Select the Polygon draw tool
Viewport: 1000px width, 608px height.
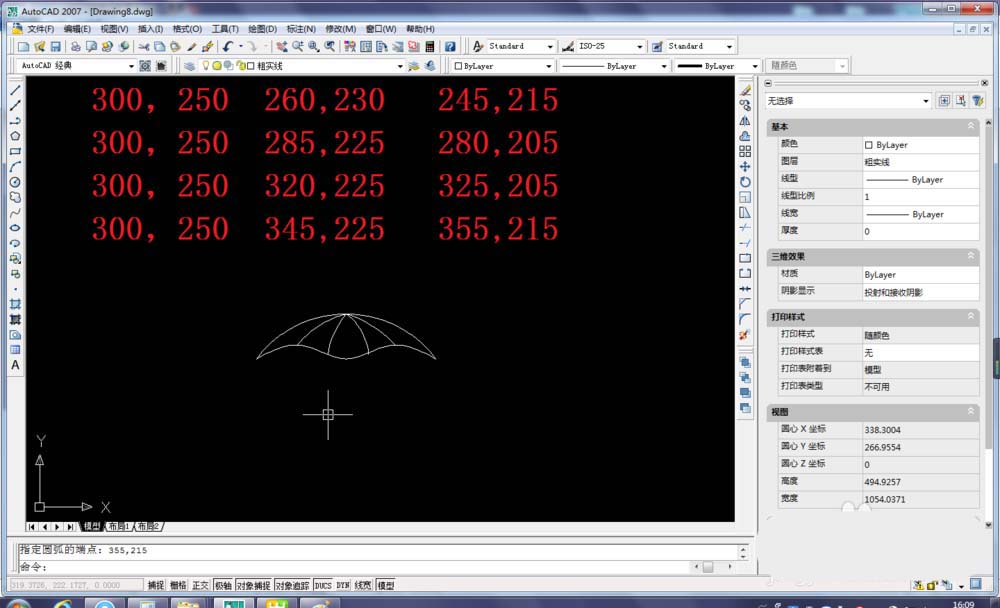pyautogui.click(x=15, y=136)
